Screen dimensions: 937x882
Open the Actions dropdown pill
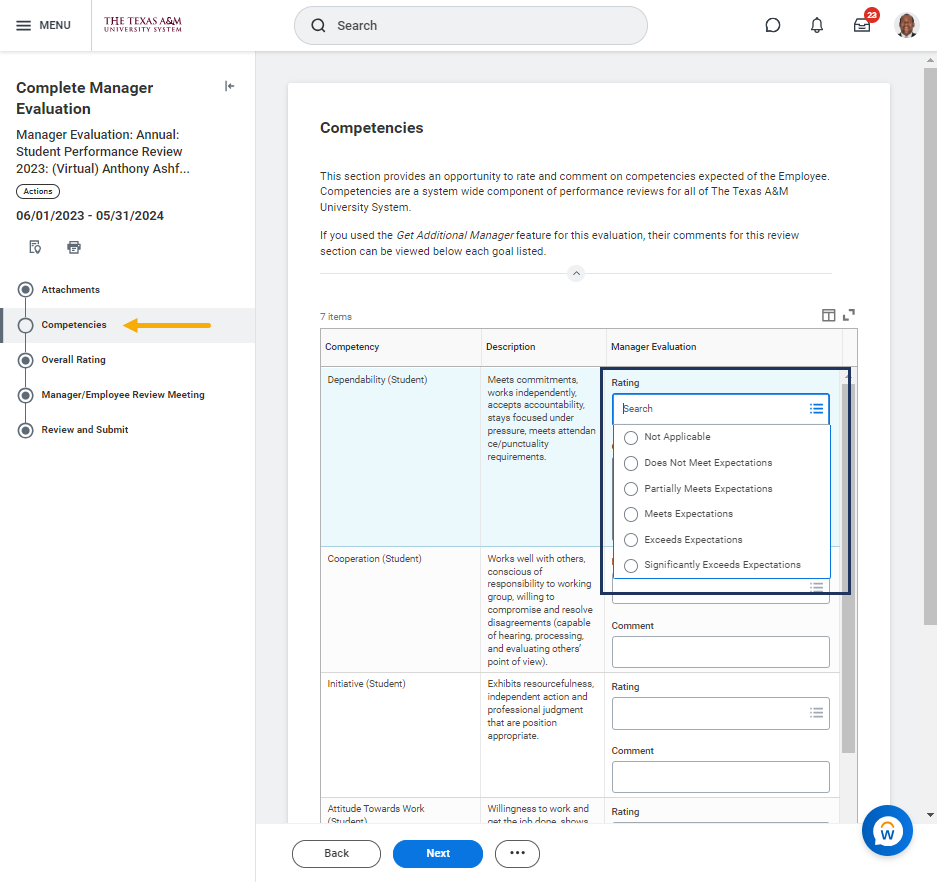click(38, 191)
